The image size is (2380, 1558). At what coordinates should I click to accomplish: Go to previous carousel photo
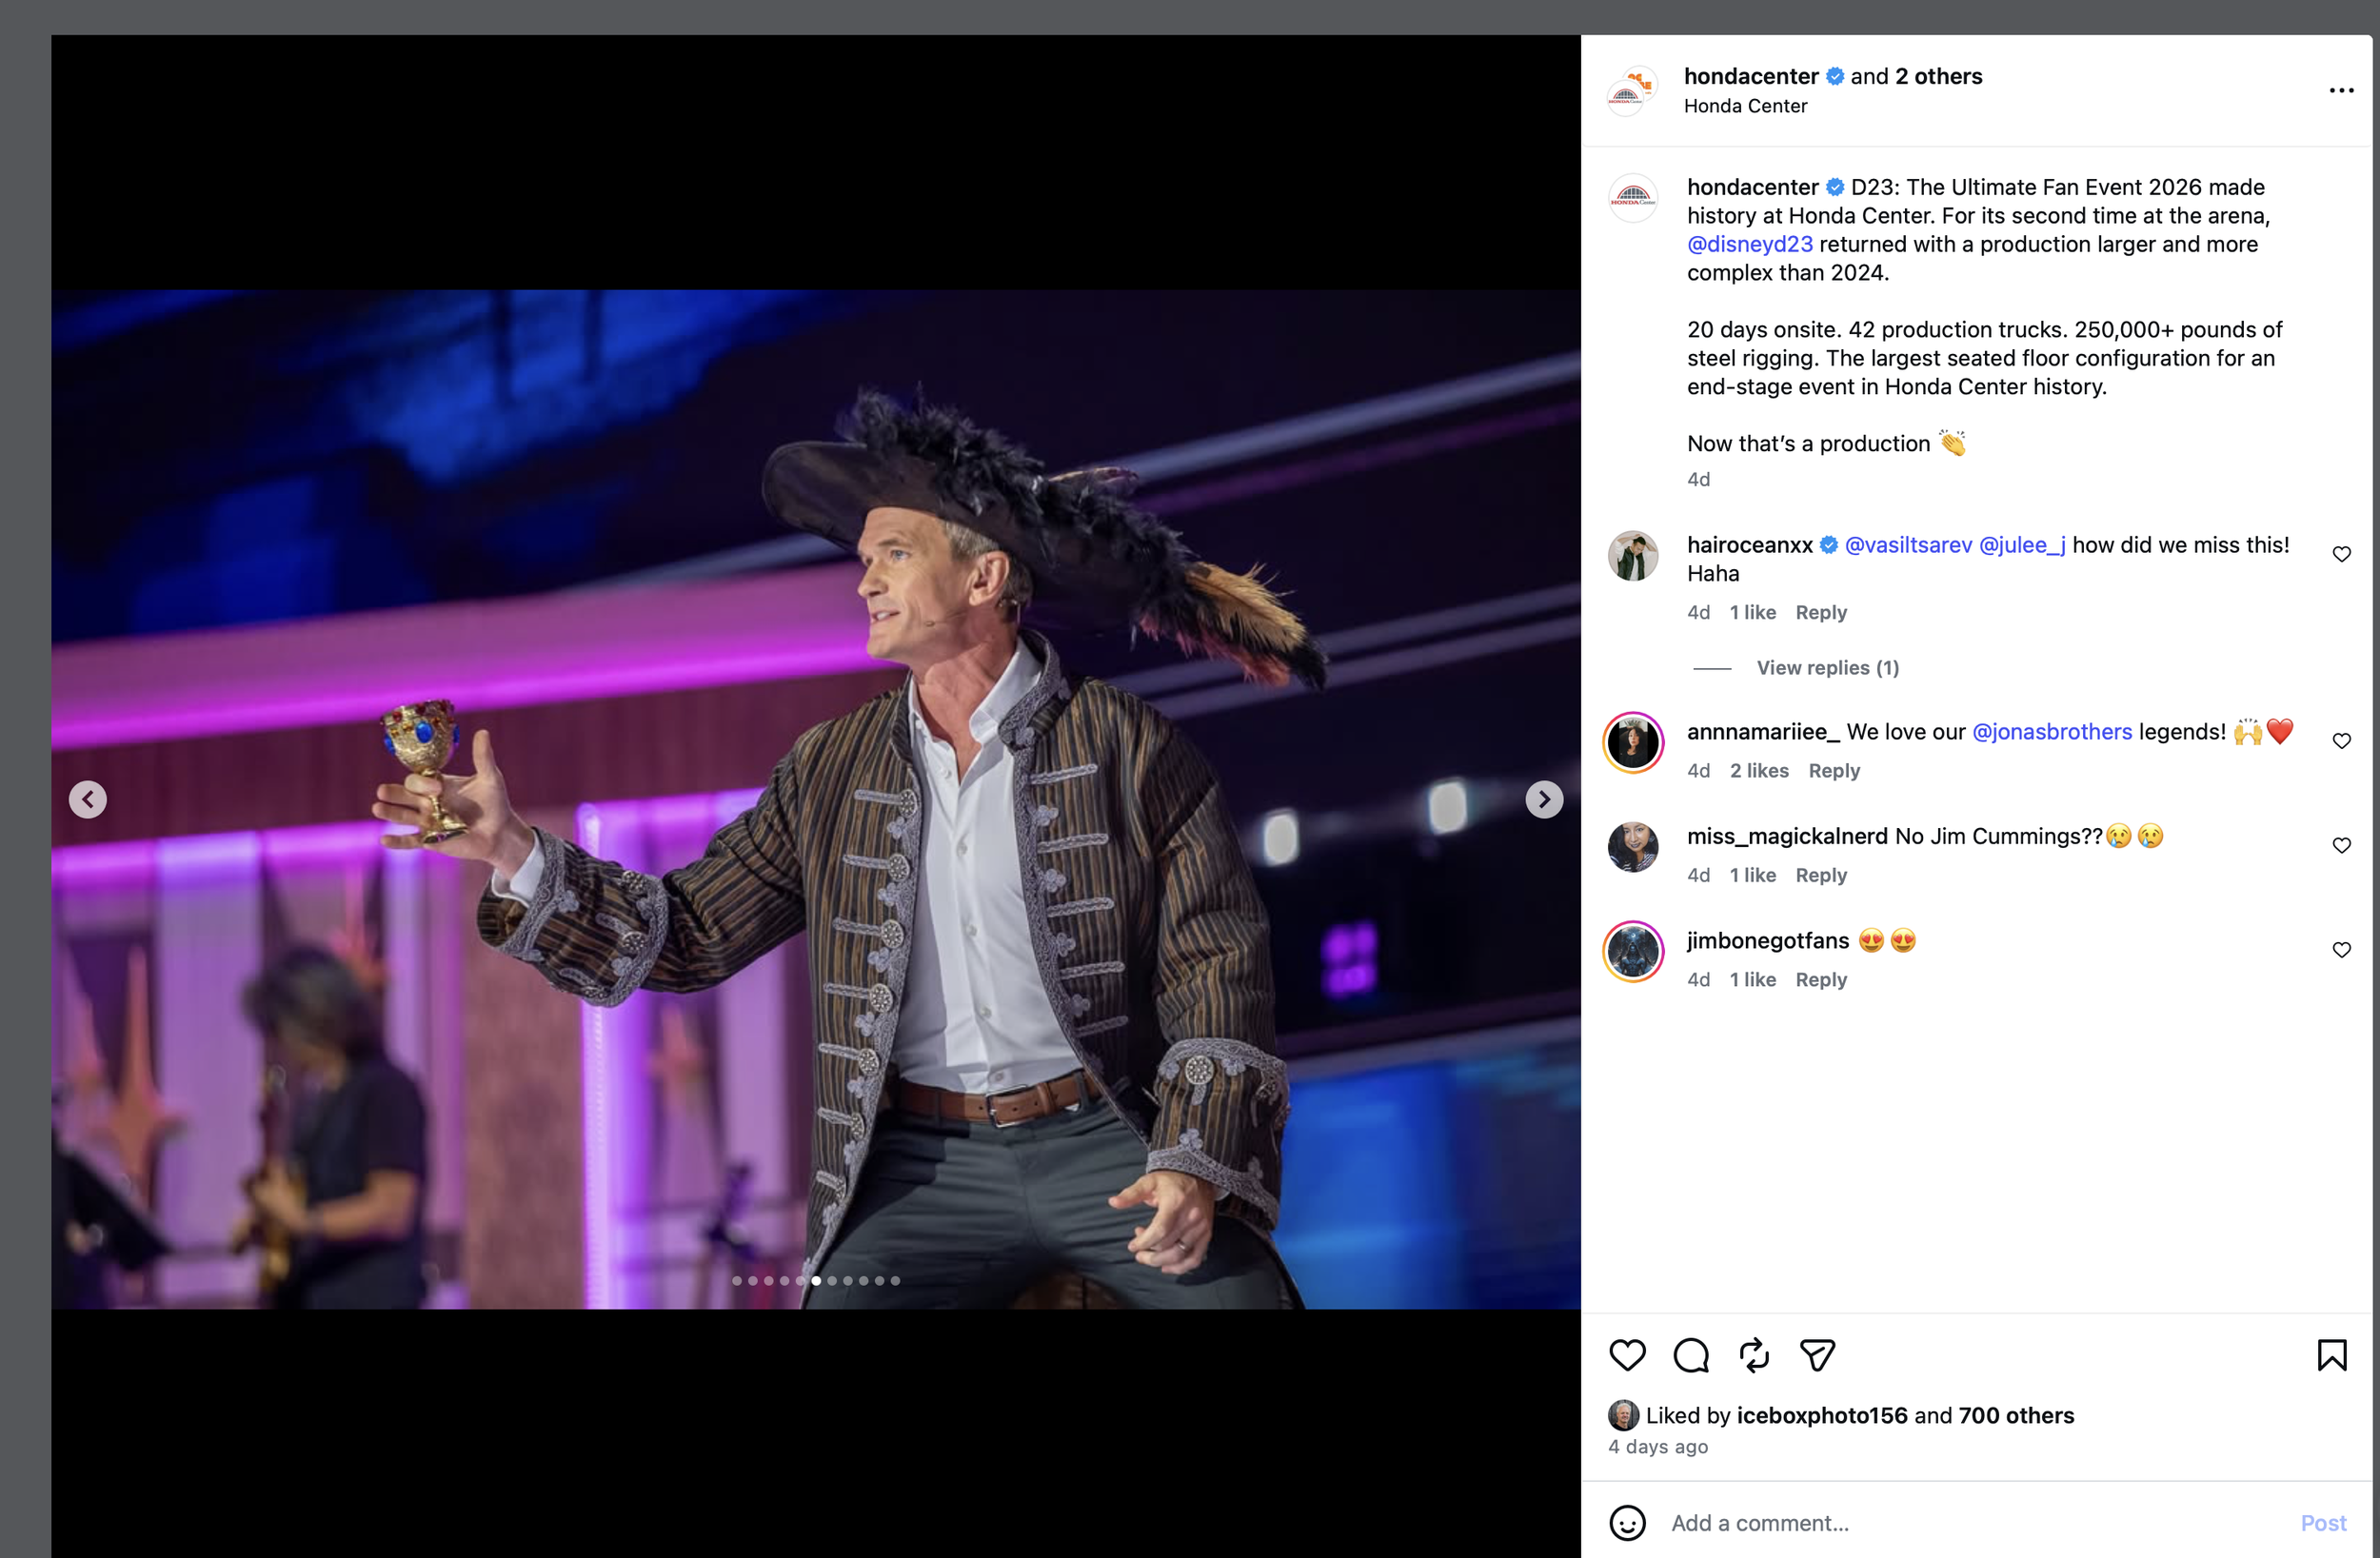tap(88, 799)
